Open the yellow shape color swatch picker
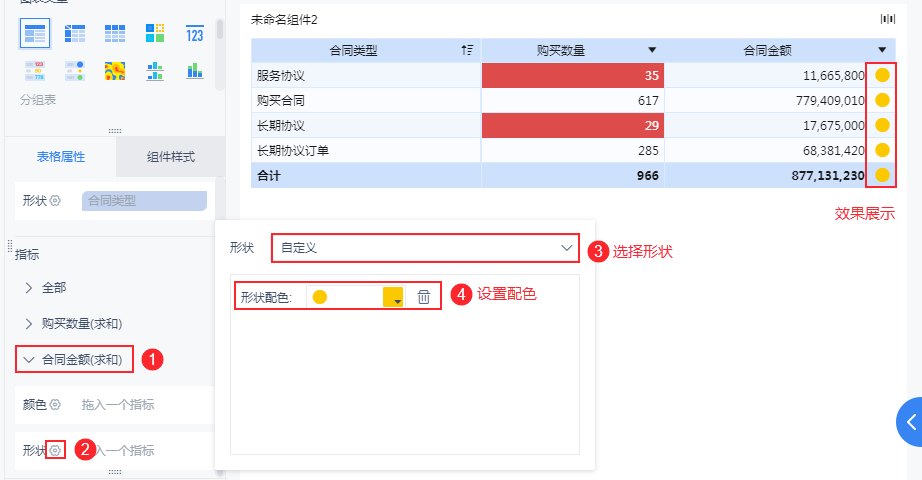 click(x=393, y=297)
